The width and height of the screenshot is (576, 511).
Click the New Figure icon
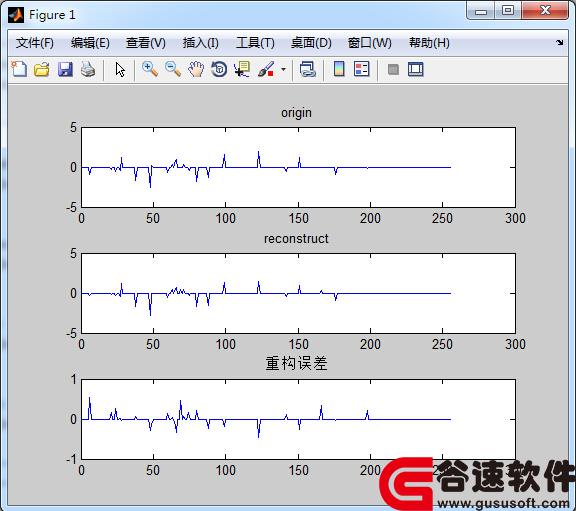pyautogui.click(x=19, y=69)
